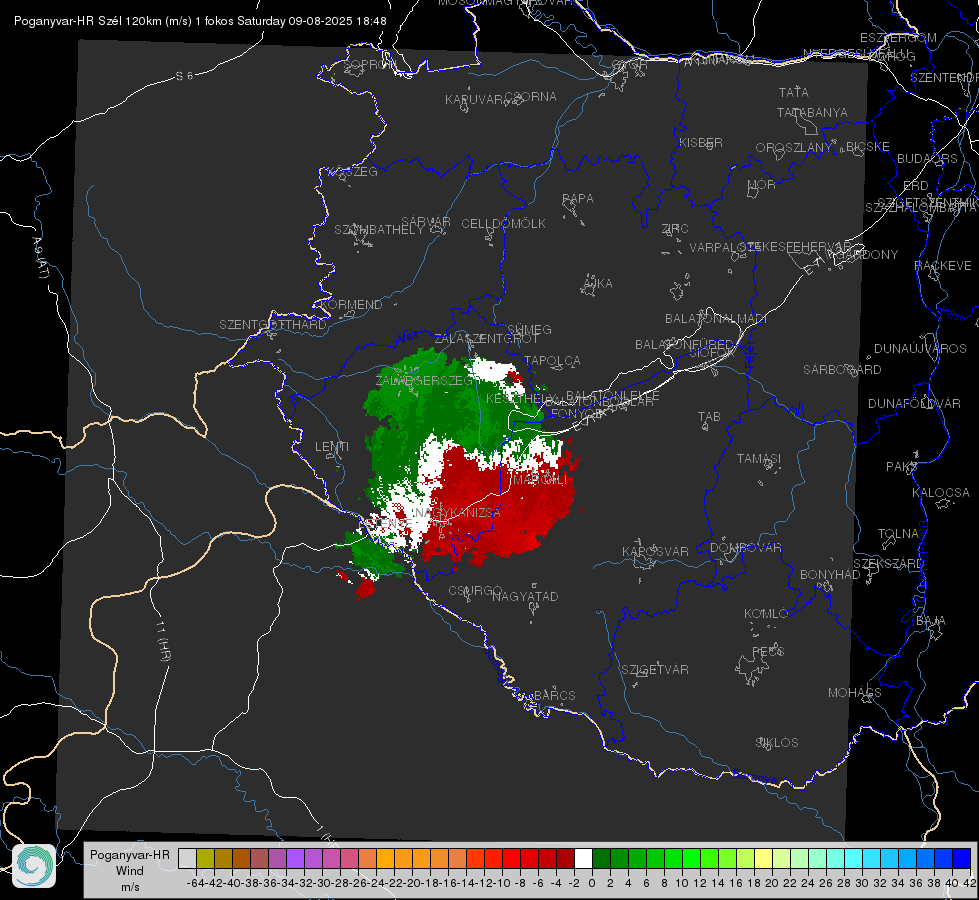
Task: Click the AJKA city label
Action: pyautogui.click(x=597, y=284)
